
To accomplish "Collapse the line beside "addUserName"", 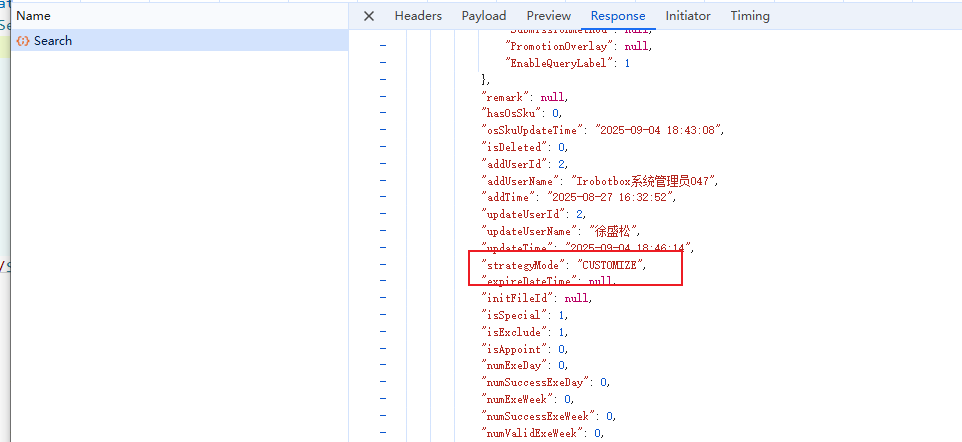I will [x=383, y=180].
